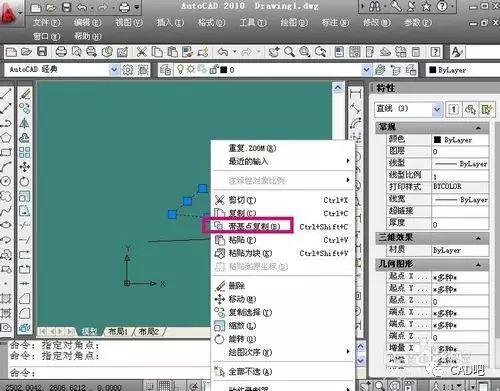Choose 重复 ZOOM in the context menu

283,148
